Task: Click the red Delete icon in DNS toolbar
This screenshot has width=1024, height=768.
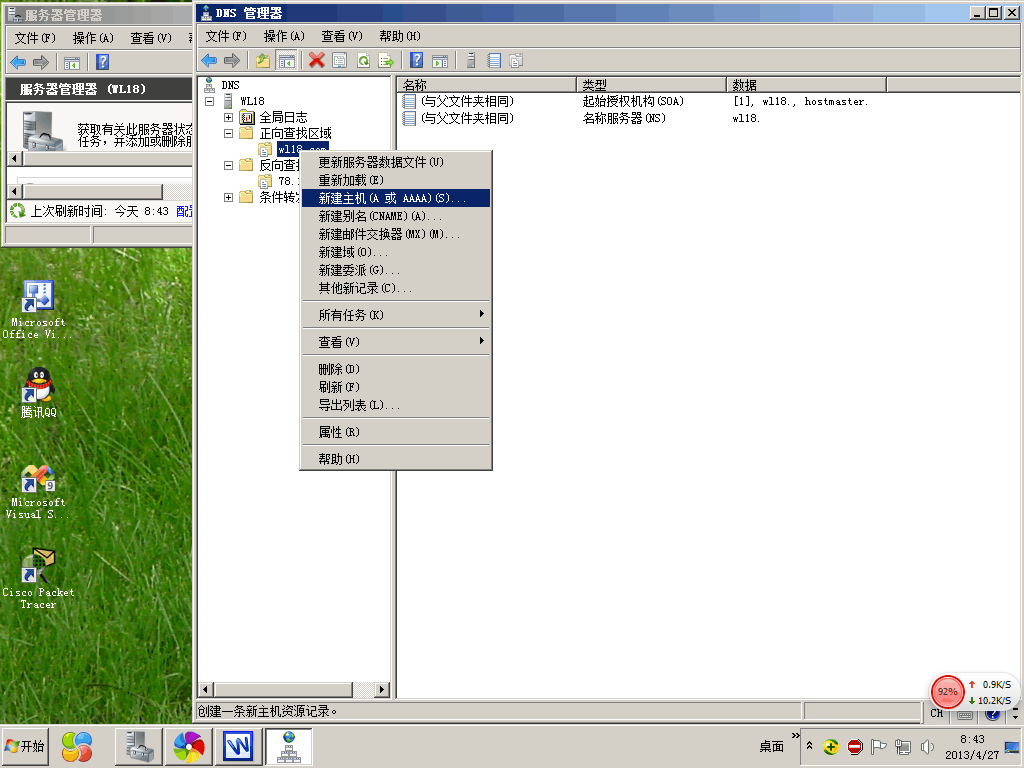Action: tap(317, 61)
